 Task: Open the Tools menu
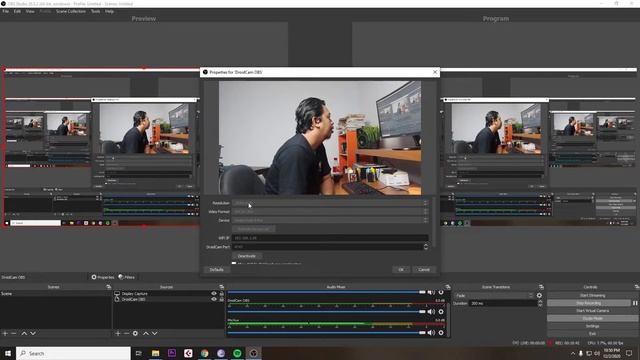pos(95,11)
